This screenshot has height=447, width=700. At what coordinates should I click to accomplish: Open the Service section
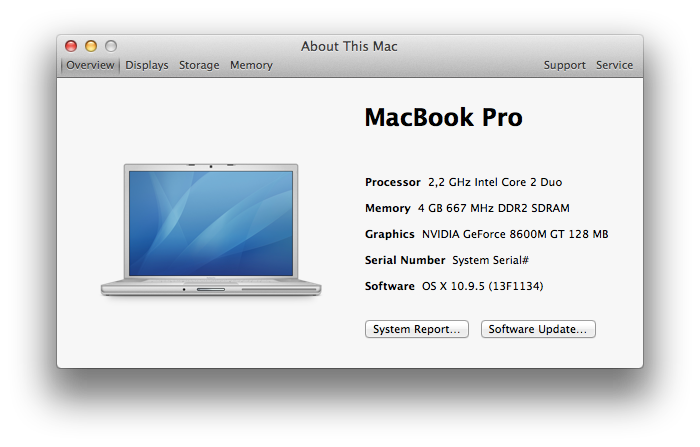614,65
